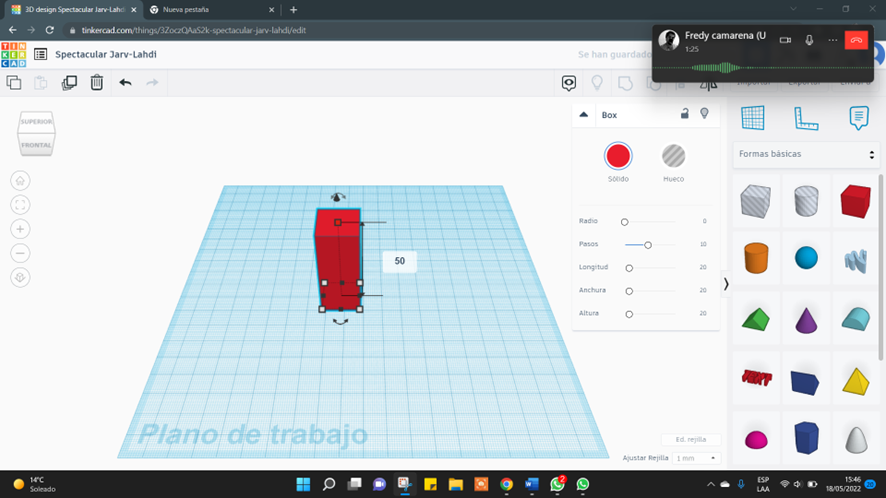End the call with Fredy camarena
The height and width of the screenshot is (498, 886).
856,40
